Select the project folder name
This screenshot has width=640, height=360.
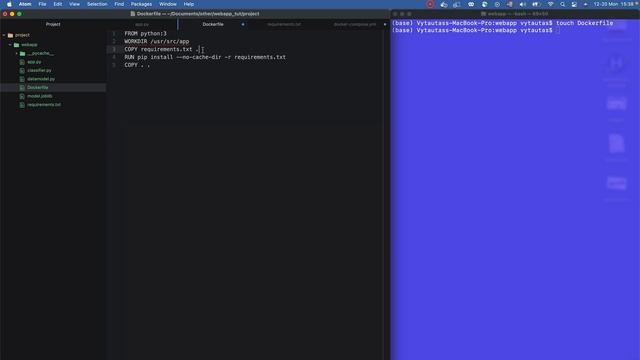coord(22,35)
